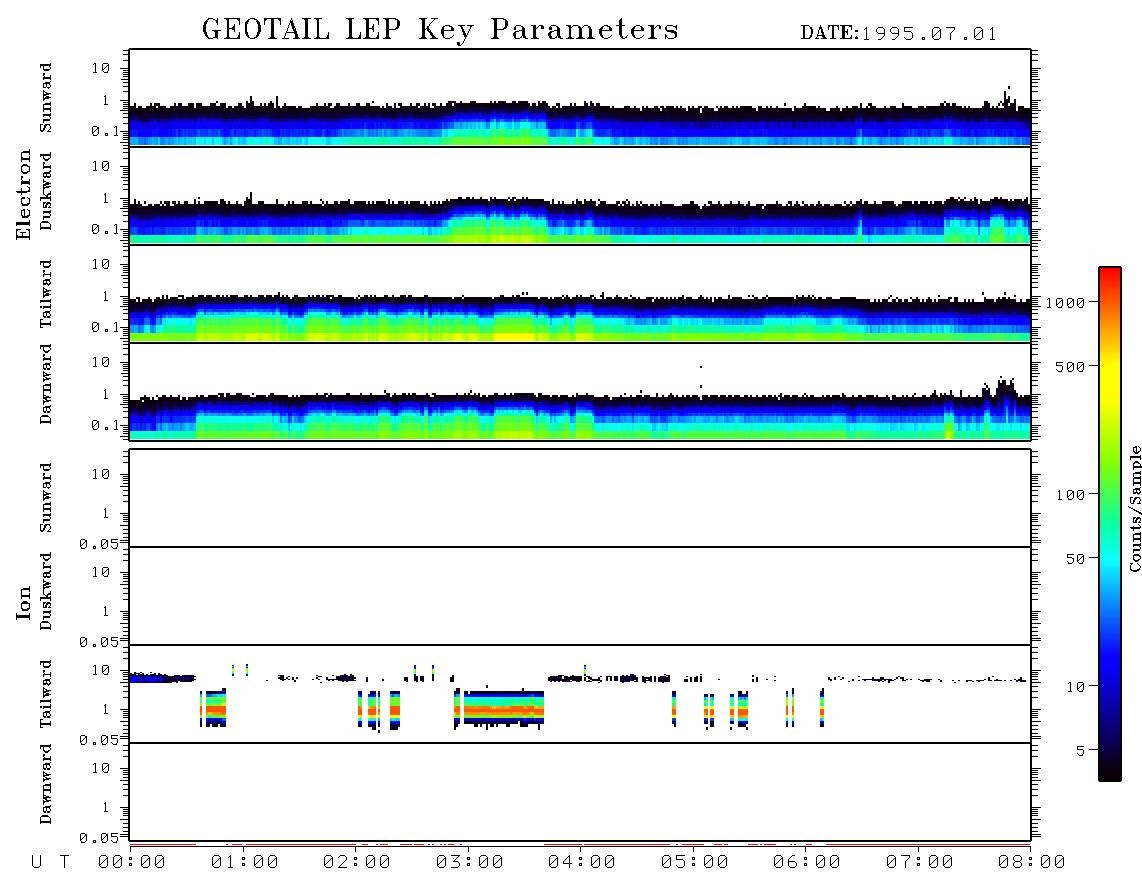Click the Electron Duskward spectrogram panel

580,196
